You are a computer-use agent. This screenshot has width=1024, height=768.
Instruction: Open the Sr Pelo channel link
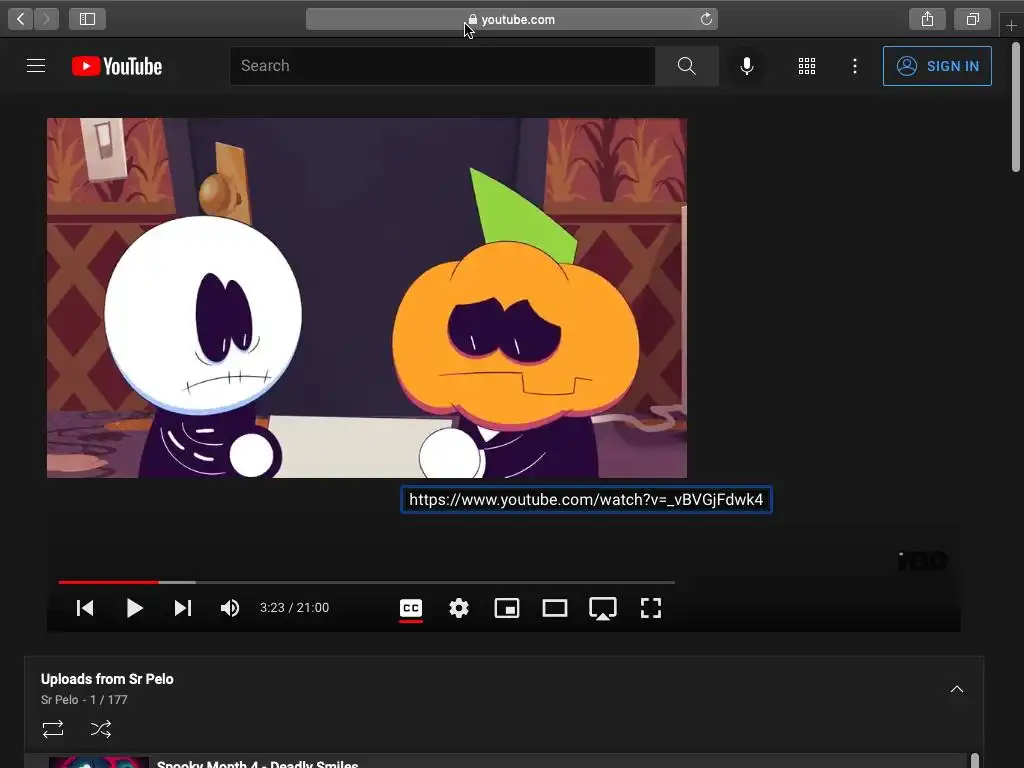click(x=59, y=699)
